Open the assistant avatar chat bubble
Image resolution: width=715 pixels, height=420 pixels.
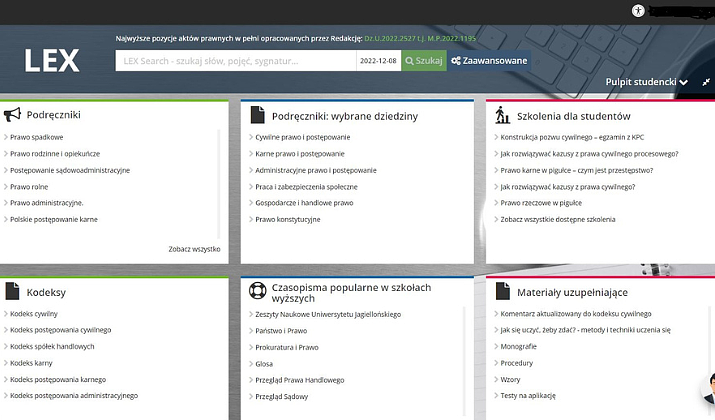coord(708,390)
